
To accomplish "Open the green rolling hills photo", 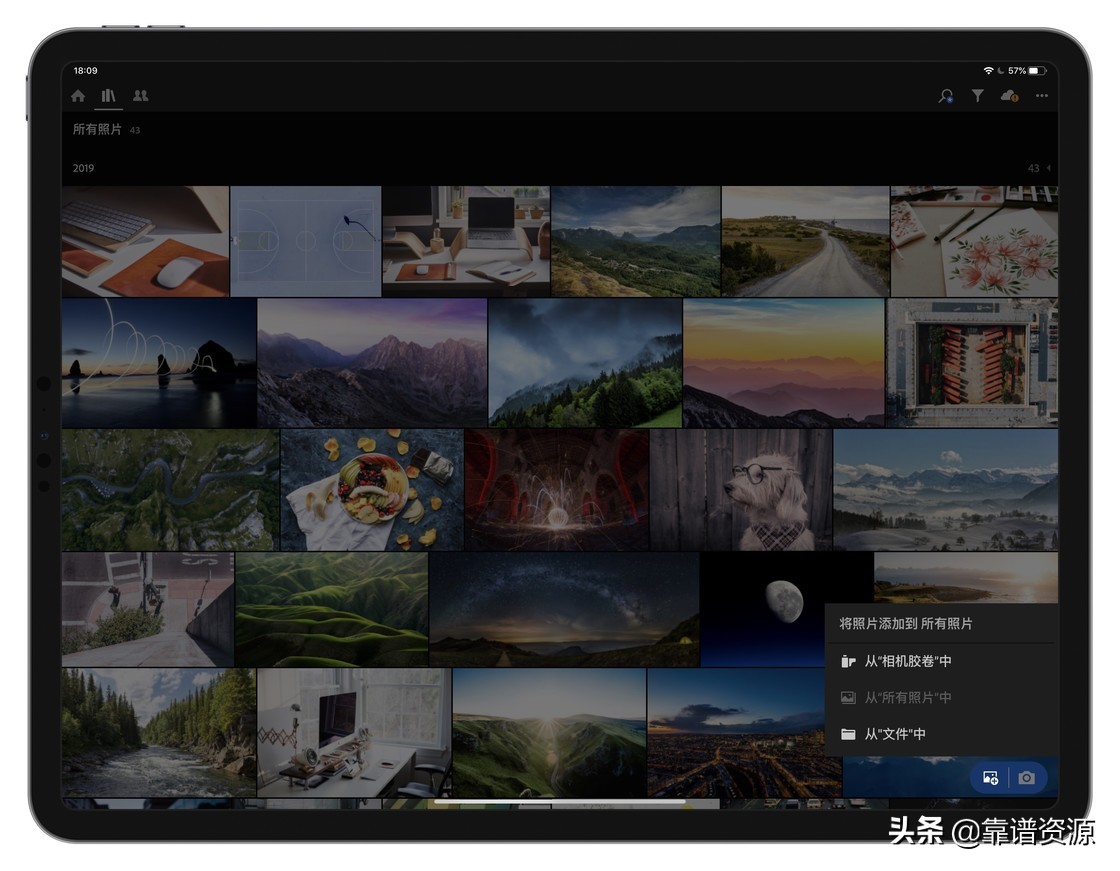I will click(331, 609).
